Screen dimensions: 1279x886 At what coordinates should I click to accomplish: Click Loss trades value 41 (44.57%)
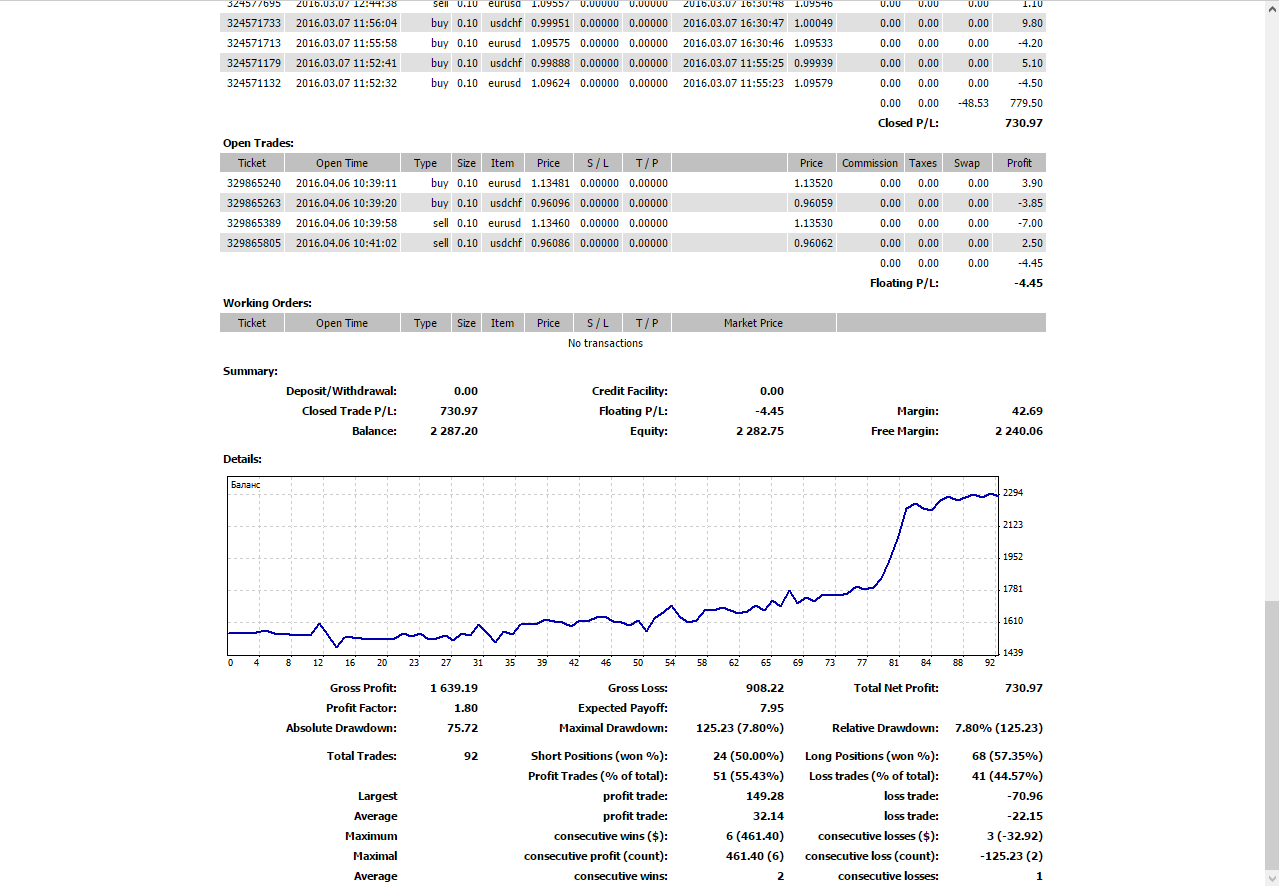pyautogui.click(x=1008, y=776)
